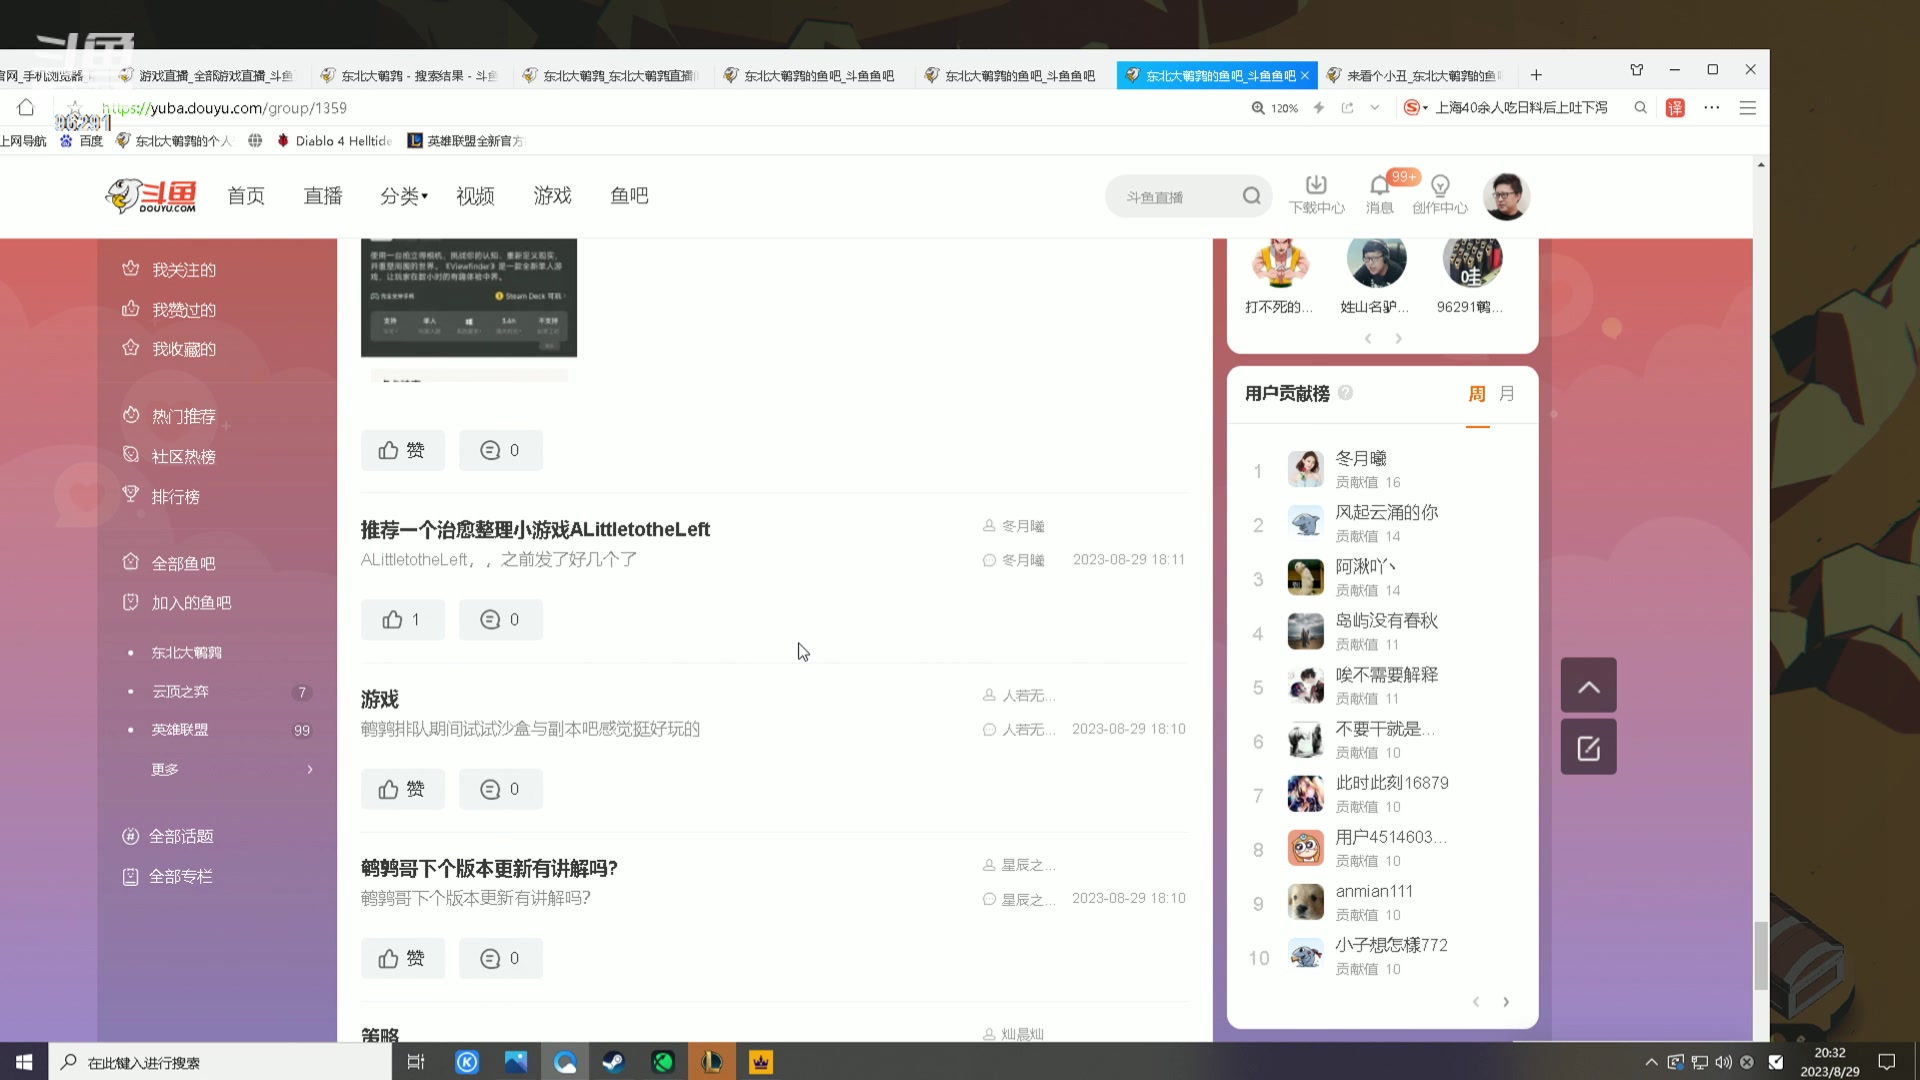Toggle the translate icon in the address bar

click(1676, 107)
